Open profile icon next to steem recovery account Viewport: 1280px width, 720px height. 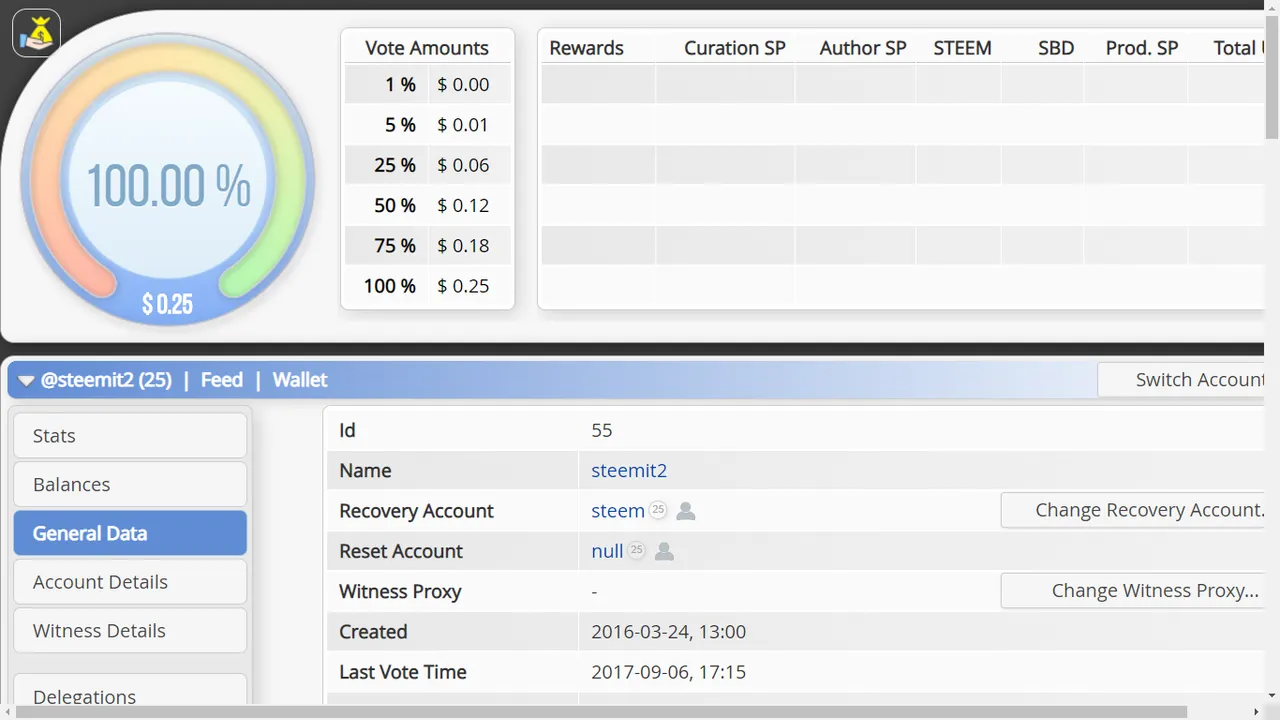pyautogui.click(x=686, y=511)
